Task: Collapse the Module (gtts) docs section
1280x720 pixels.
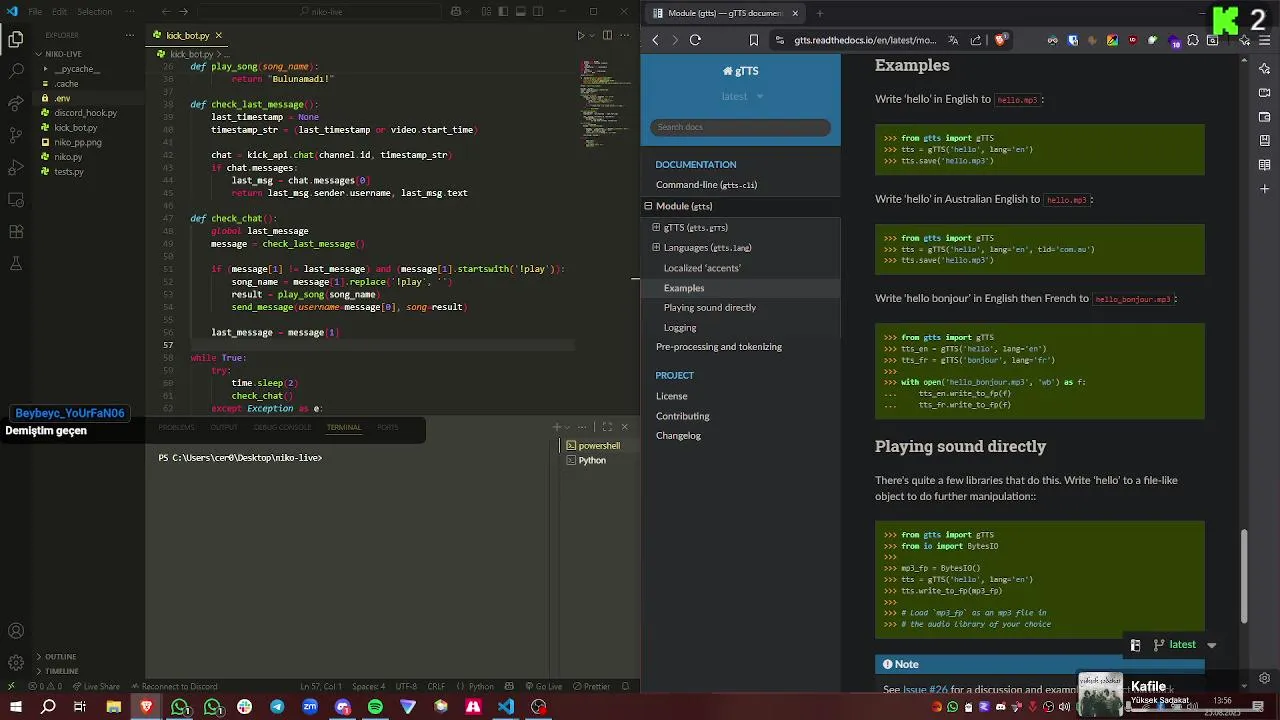Action: [x=647, y=206]
